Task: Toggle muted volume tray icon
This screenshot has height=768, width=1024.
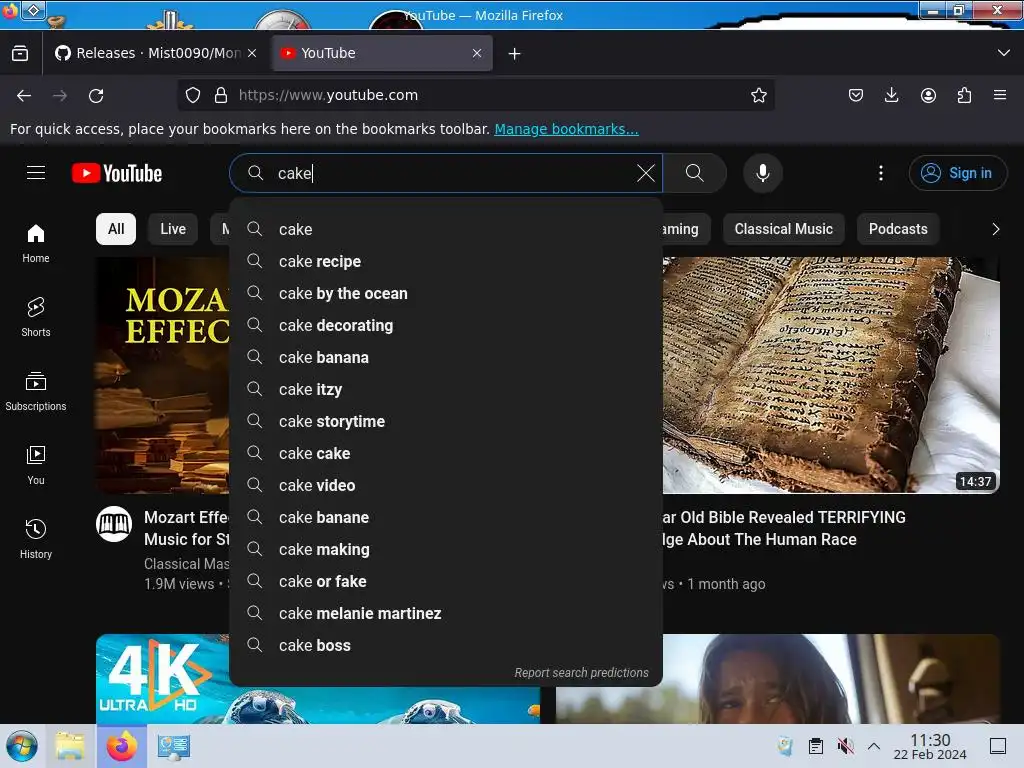Action: 845,746
